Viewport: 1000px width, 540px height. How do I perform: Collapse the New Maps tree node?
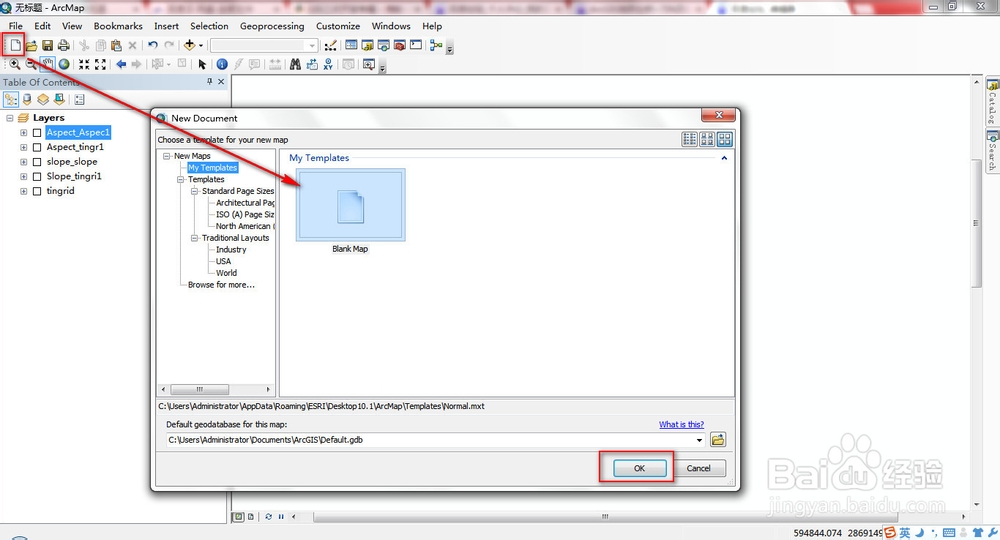click(x=166, y=156)
